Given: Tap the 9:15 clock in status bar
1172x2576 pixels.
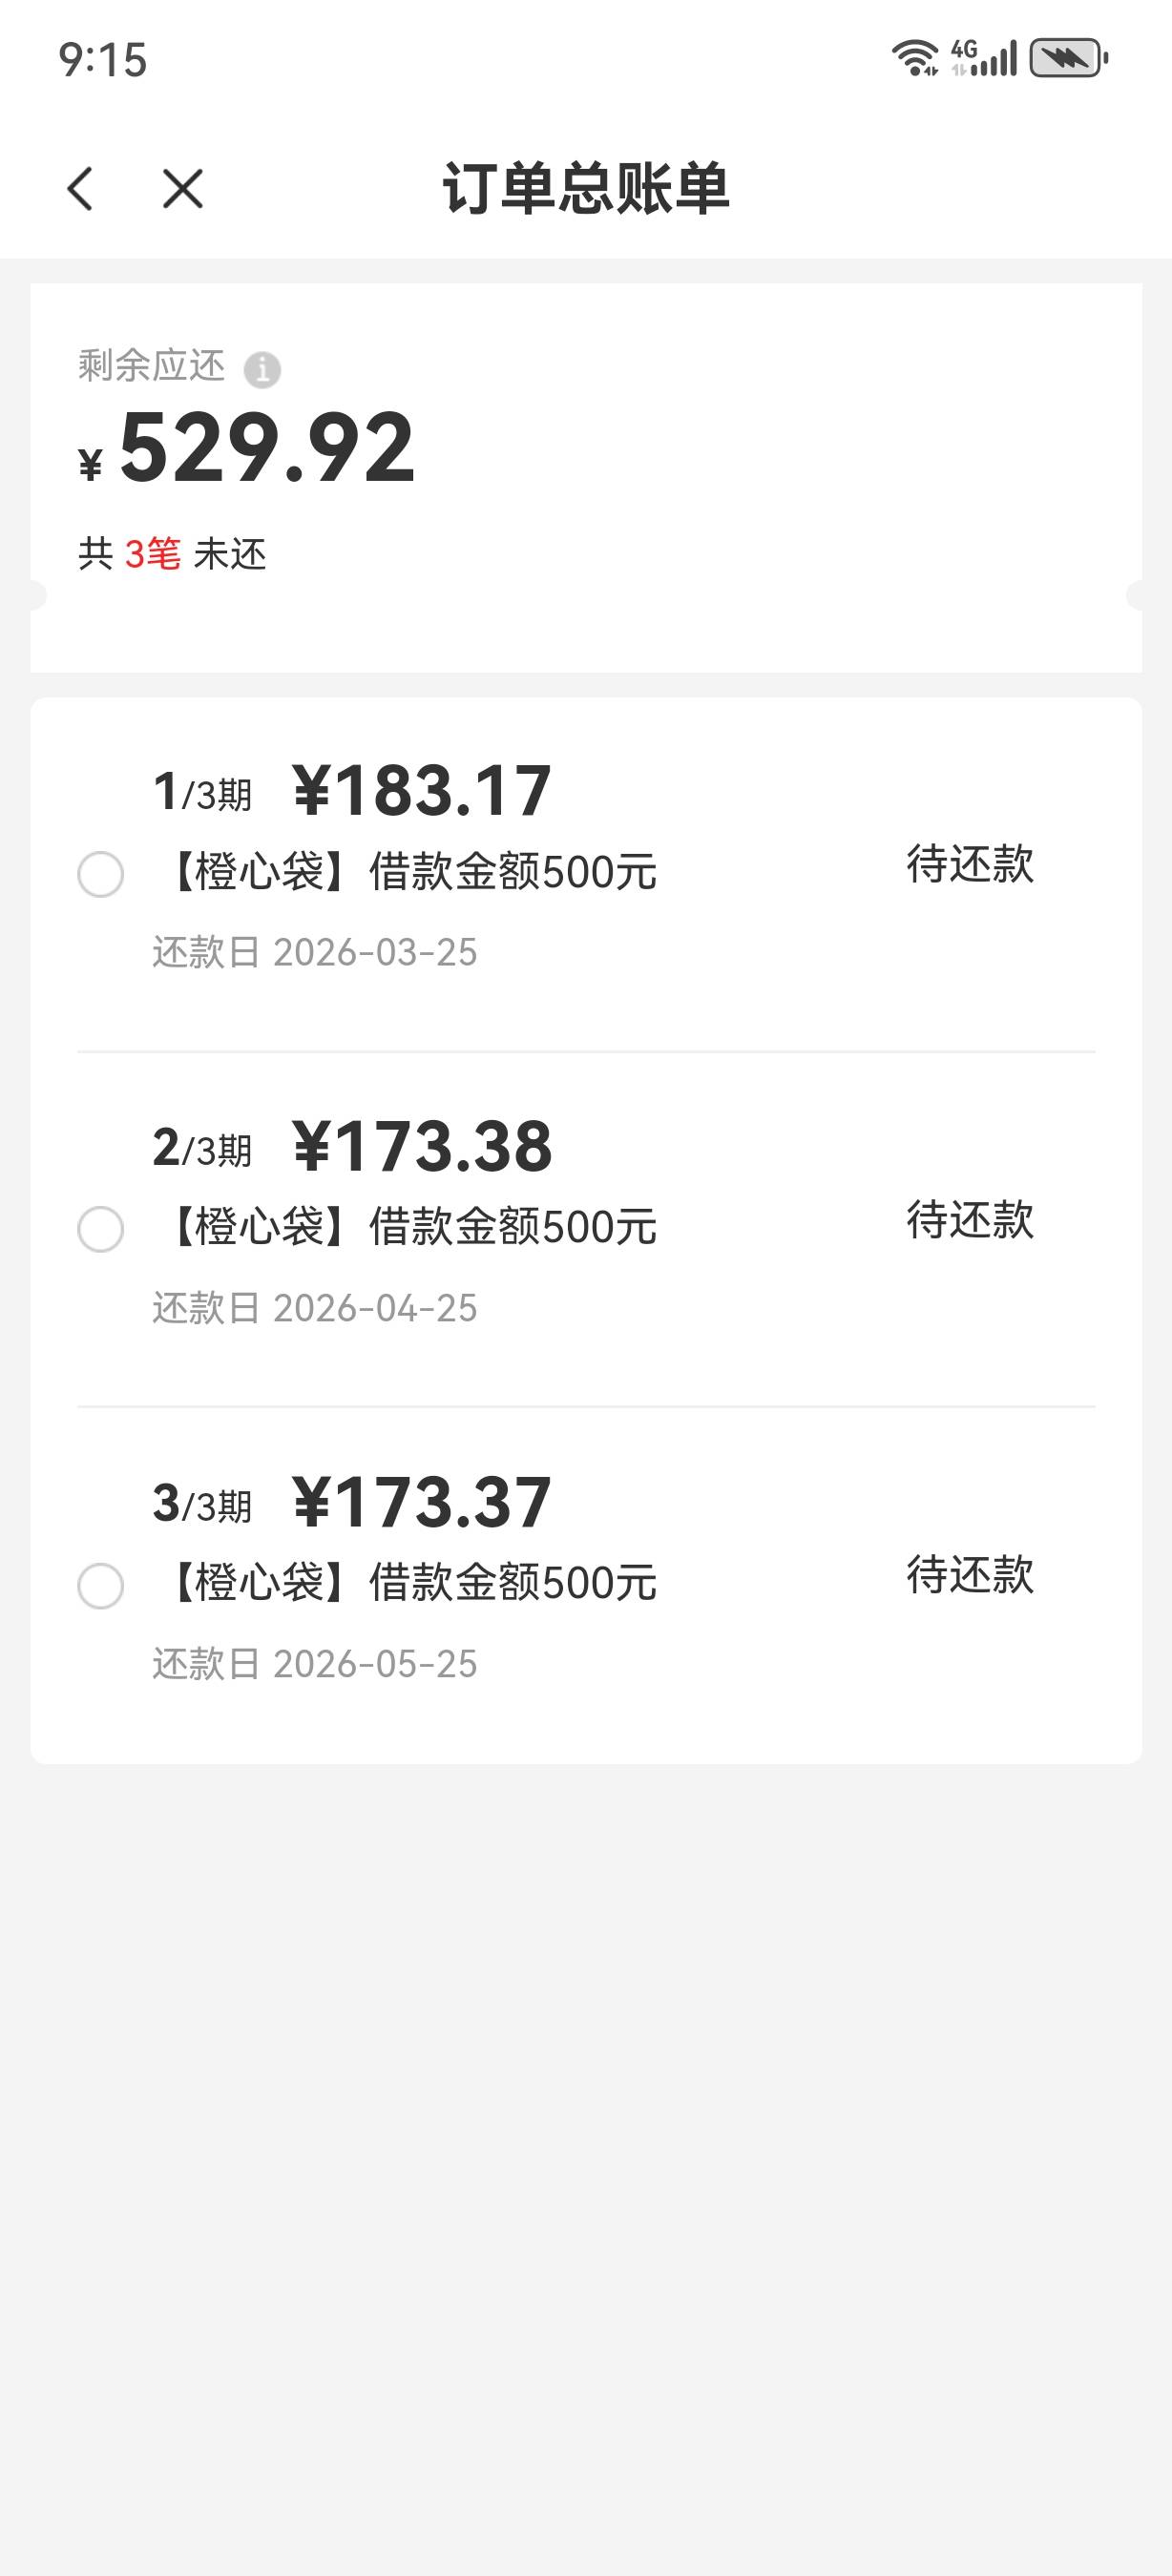Looking at the screenshot, I should click(x=103, y=60).
